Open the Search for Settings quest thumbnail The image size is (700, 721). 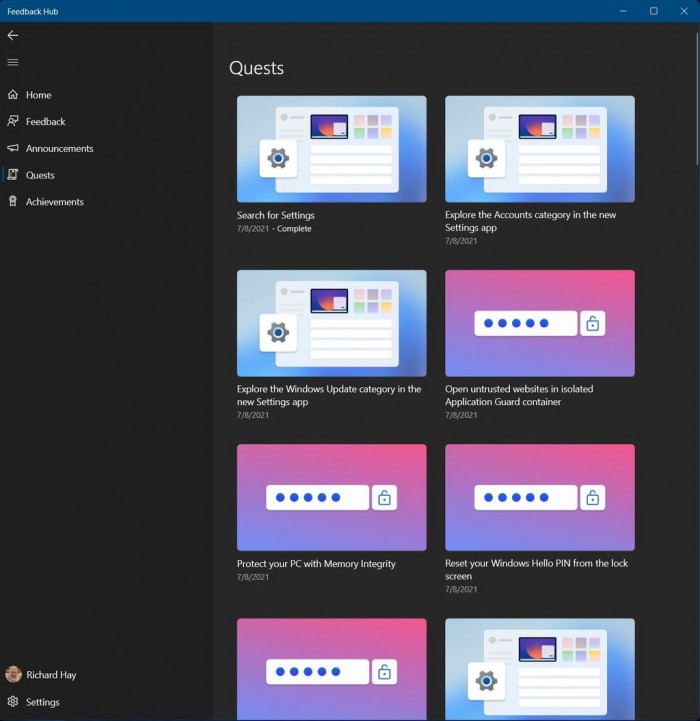click(x=331, y=149)
